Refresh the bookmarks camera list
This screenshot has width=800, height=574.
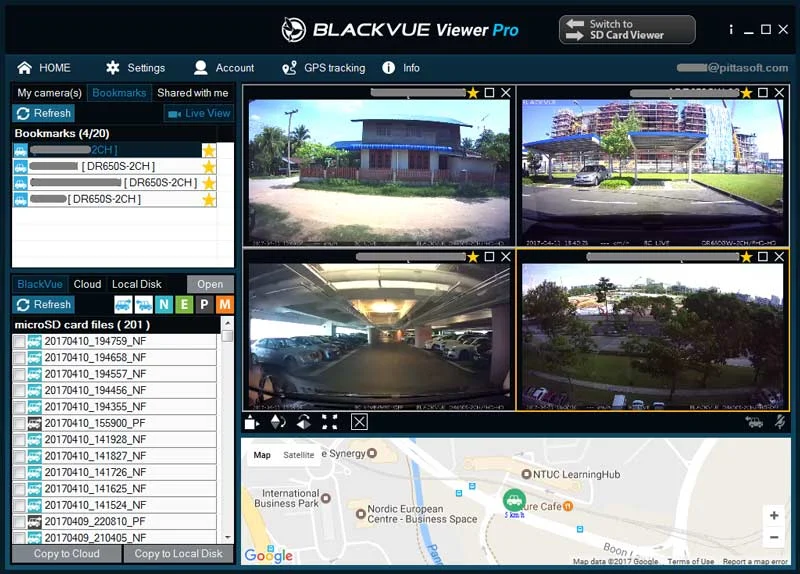44,113
